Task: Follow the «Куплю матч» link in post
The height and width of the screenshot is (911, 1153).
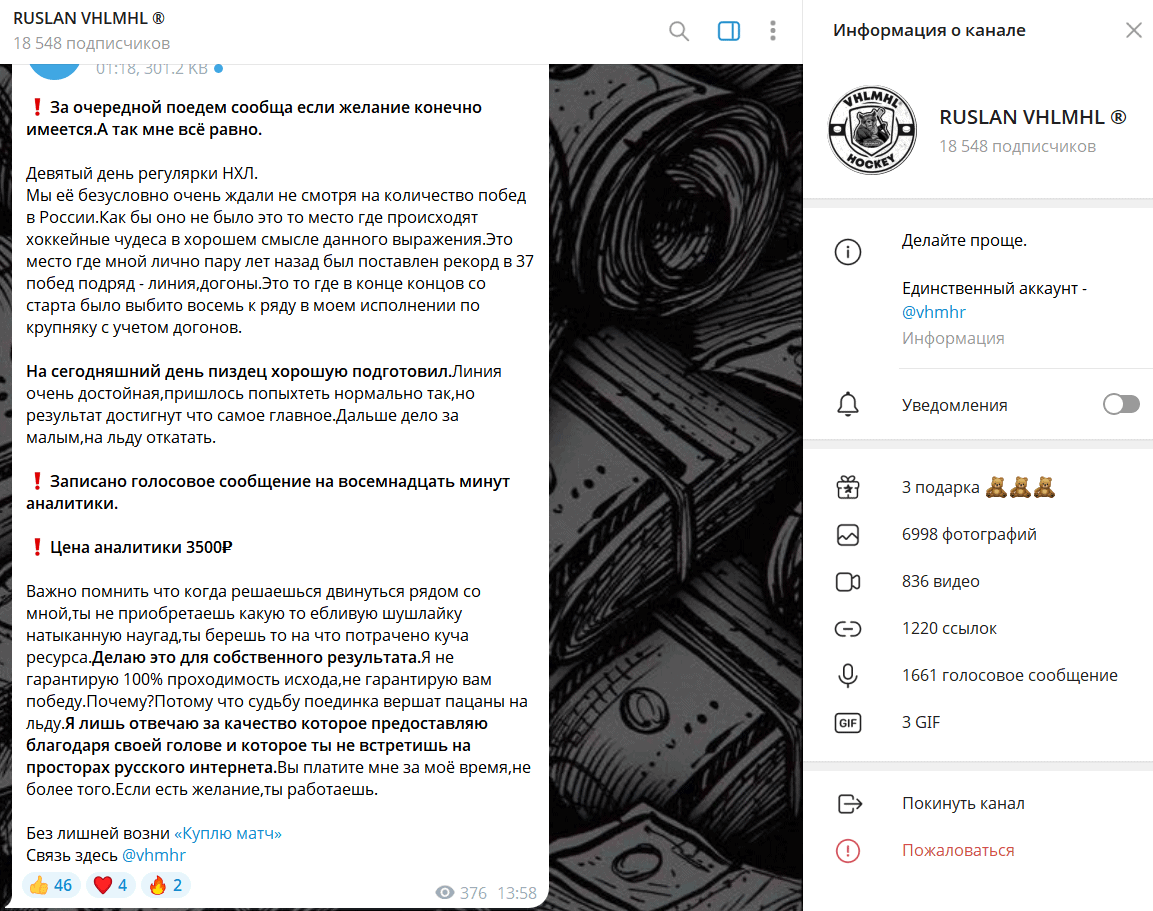Action: tap(228, 833)
